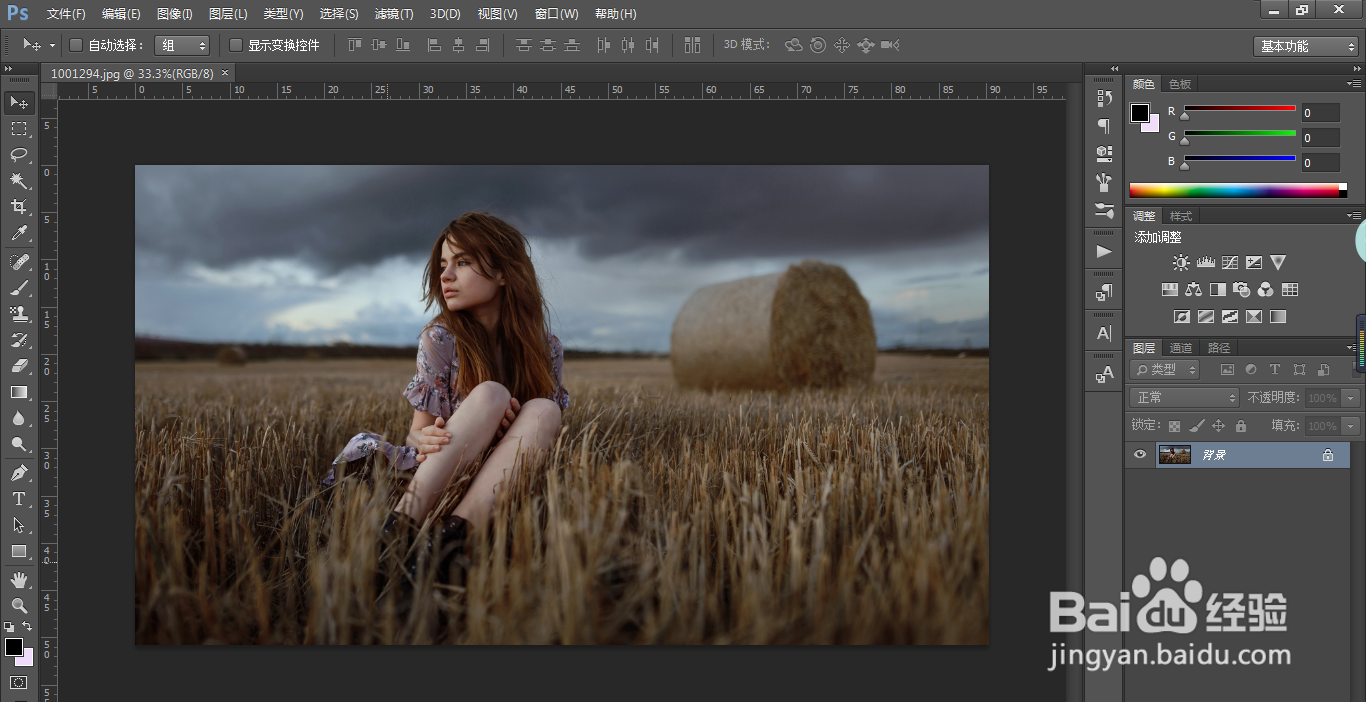Open the layer blend mode dropdown
Screen dimensions: 1366x702
point(1184,398)
